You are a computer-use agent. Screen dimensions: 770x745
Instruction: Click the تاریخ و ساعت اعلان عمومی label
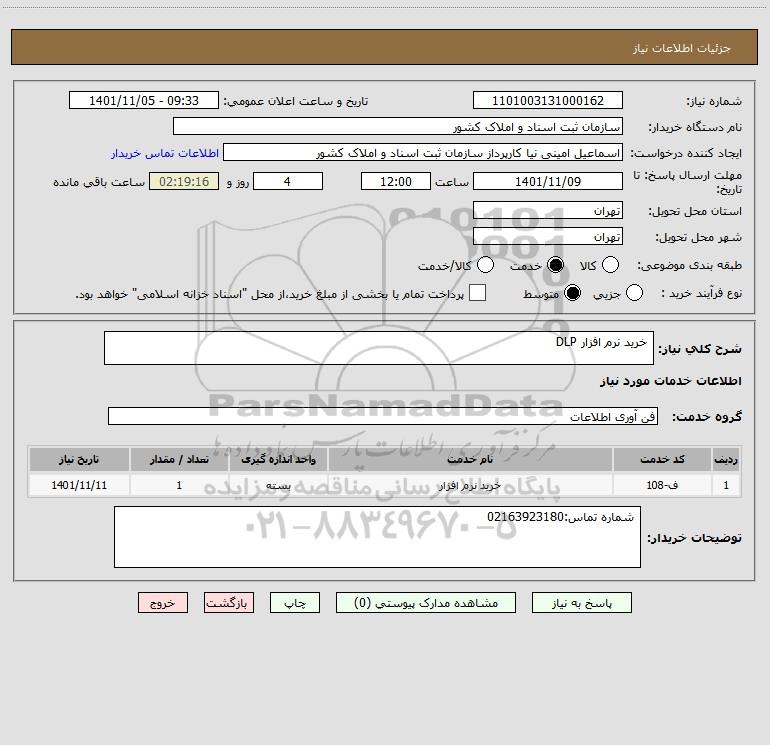pos(296,101)
